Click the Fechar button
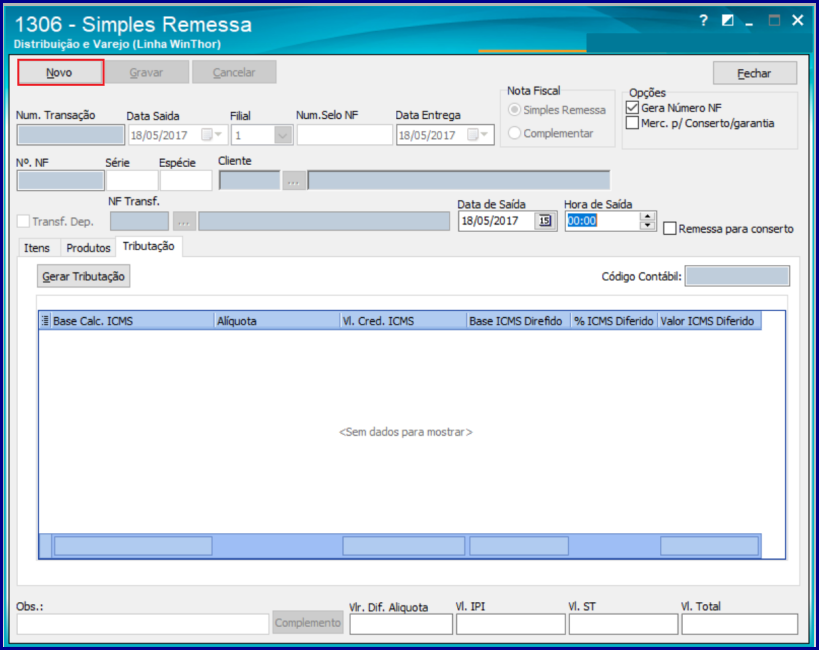The image size is (819, 650). 755,73
